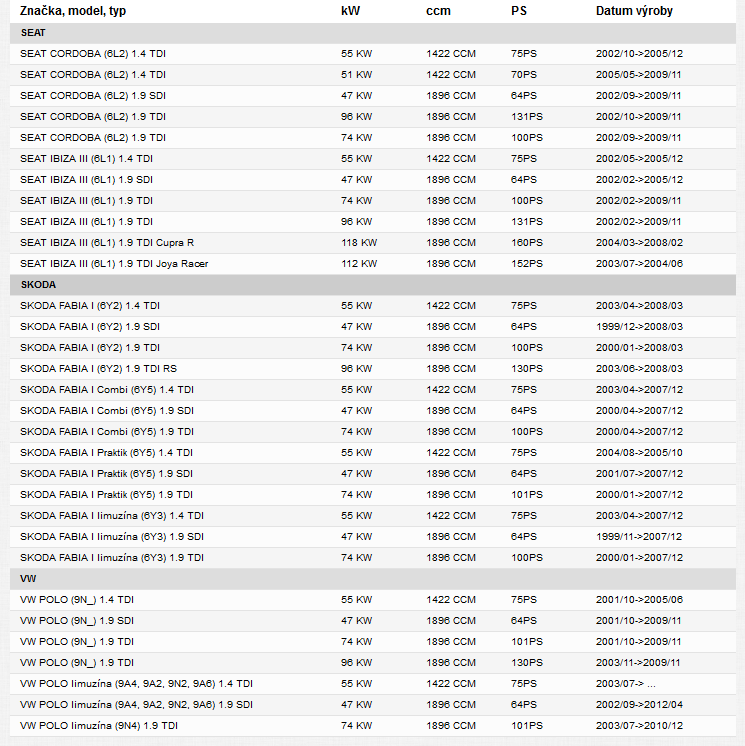
Task: Click the '160PS' horsepower value
Action: point(527,243)
